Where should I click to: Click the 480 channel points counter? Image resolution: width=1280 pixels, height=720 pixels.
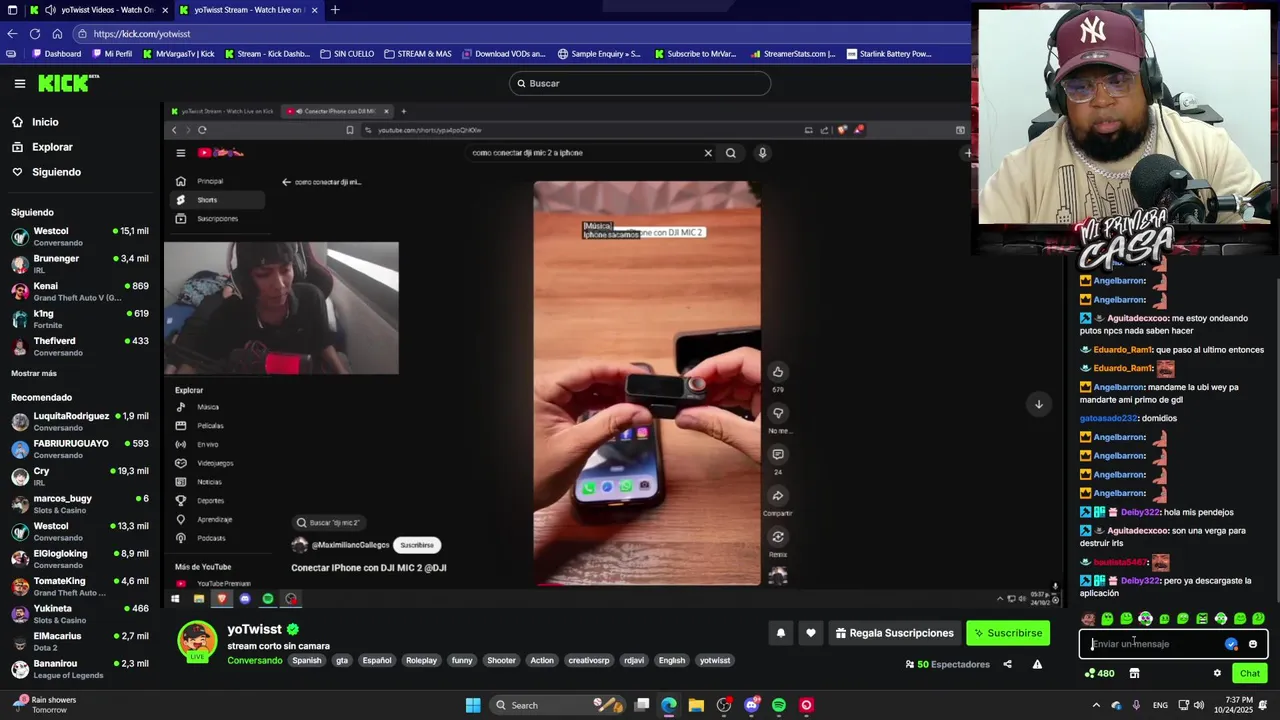[x=1099, y=673]
